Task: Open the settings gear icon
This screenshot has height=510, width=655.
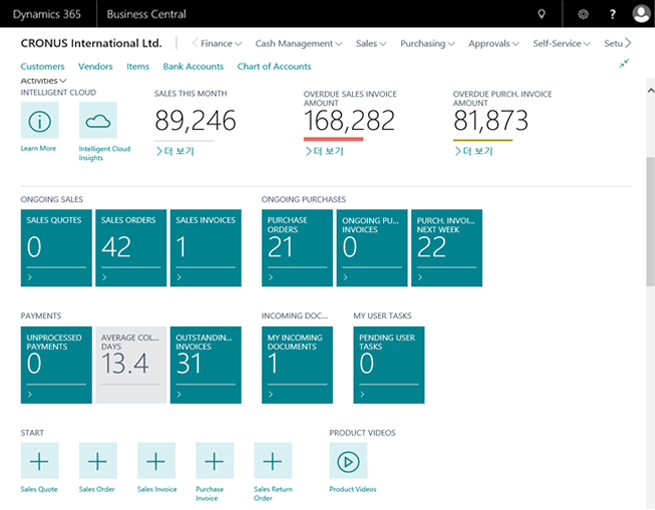Action: 583,14
